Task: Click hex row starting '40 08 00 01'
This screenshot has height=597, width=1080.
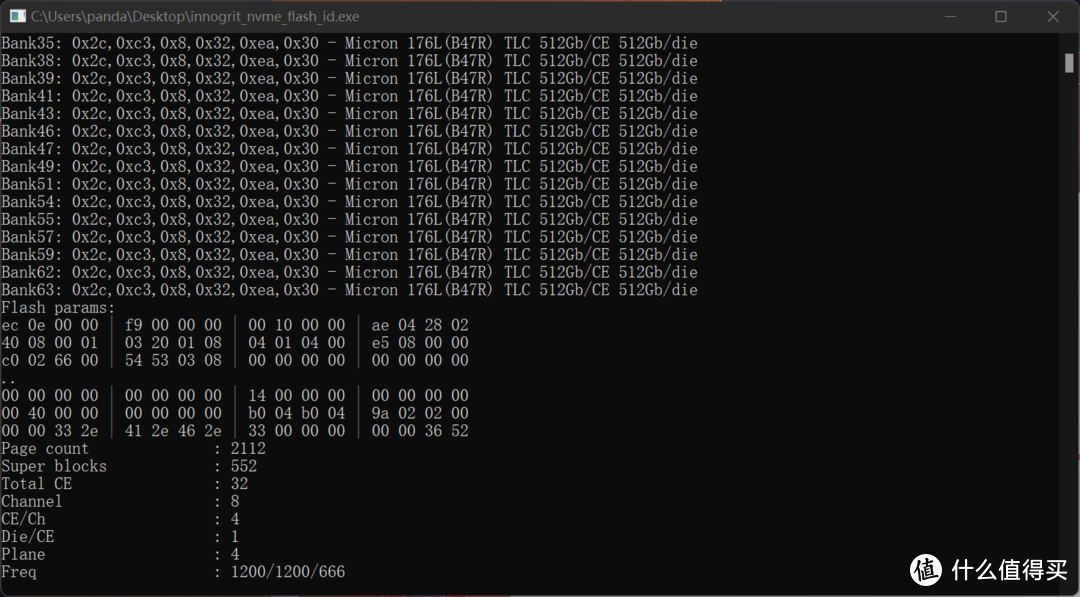Action: tap(235, 343)
